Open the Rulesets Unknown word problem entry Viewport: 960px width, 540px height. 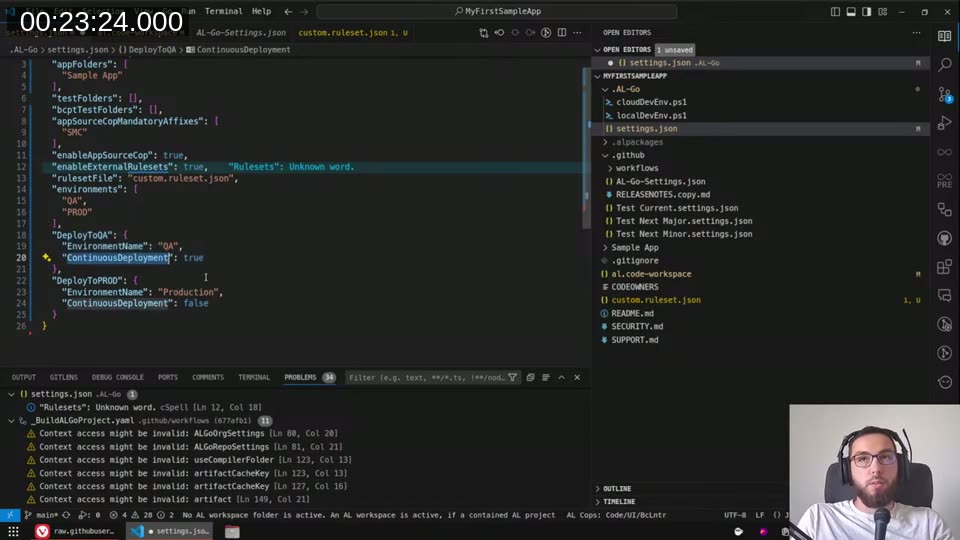[x=150, y=407]
